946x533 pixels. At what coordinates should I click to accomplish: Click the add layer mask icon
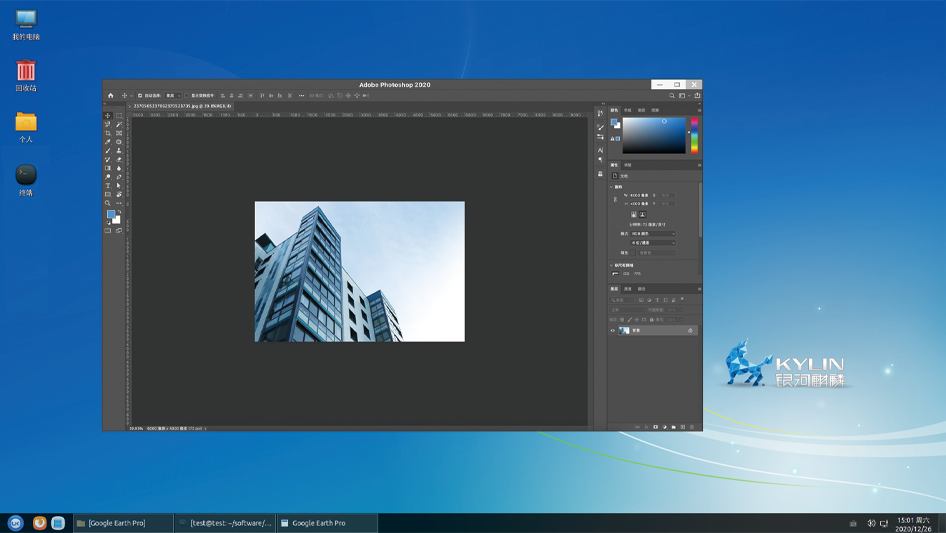pyautogui.click(x=655, y=427)
